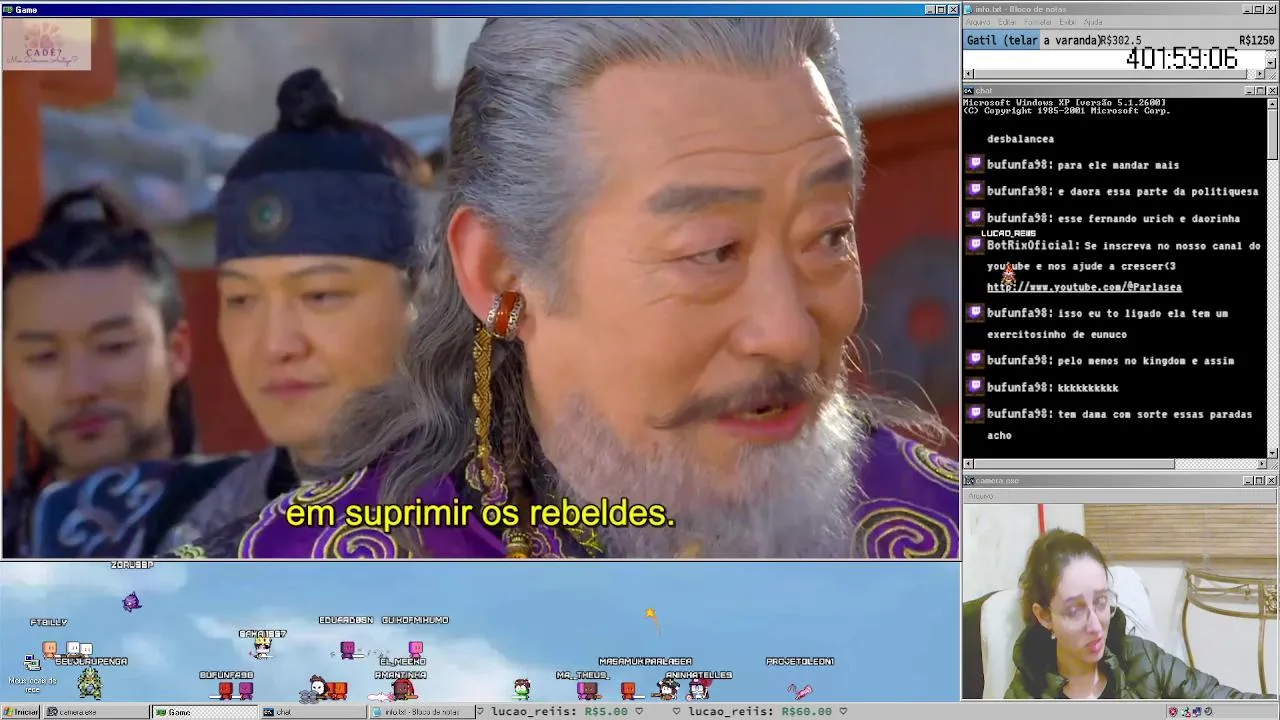Click the BAHA1997 character sprite

click(262, 649)
